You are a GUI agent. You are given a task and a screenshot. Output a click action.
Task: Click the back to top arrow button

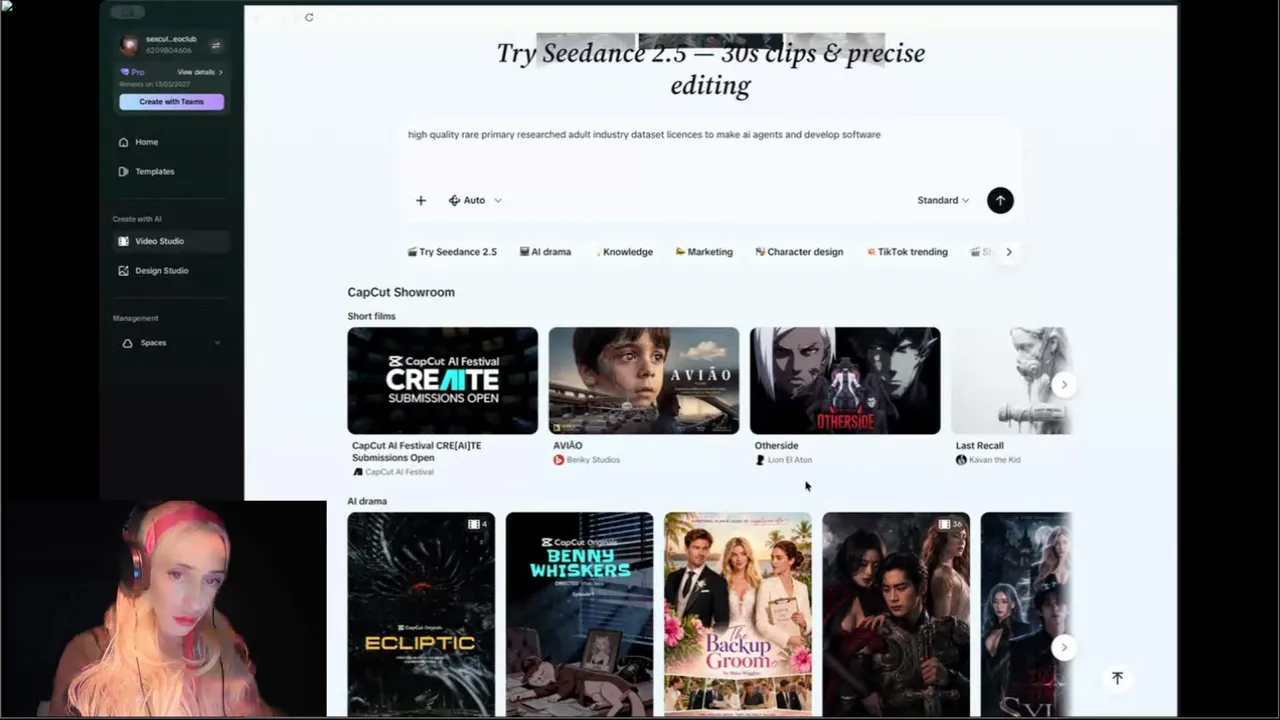point(1117,678)
